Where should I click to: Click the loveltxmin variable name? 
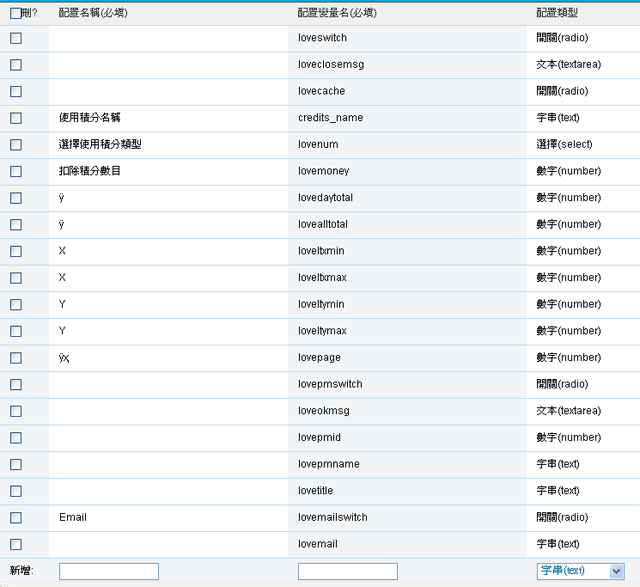point(321,251)
